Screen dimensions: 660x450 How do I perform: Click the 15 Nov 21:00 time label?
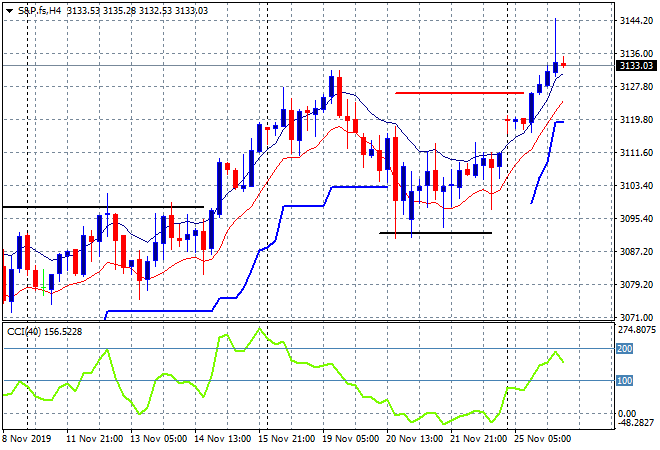tap(287, 439)
